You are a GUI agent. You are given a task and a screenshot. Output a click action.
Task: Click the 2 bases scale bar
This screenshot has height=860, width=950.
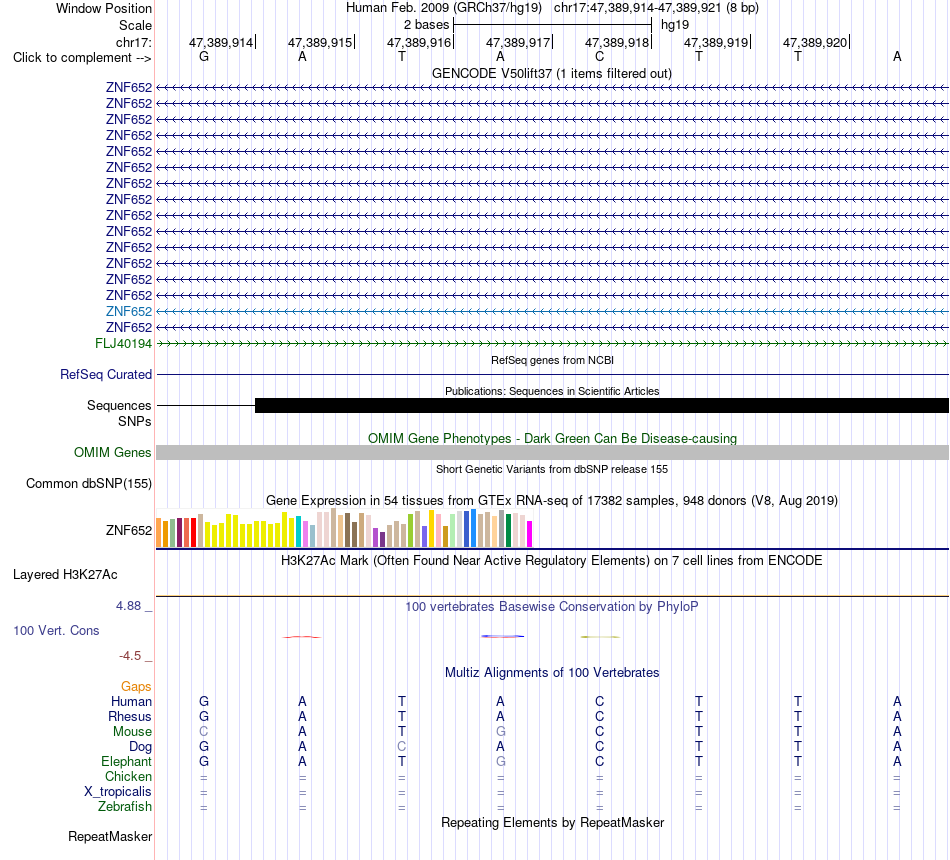click(x=553, y=25)
